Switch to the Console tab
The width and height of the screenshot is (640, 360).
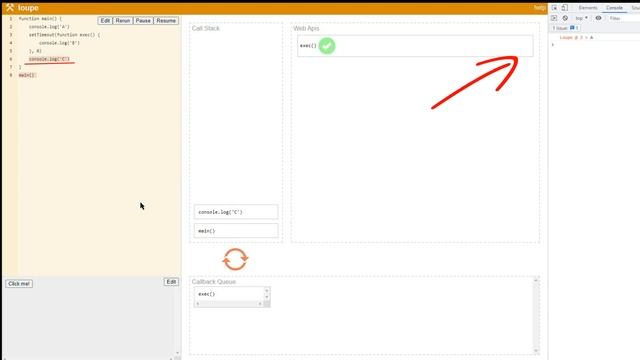pos(614,8)
